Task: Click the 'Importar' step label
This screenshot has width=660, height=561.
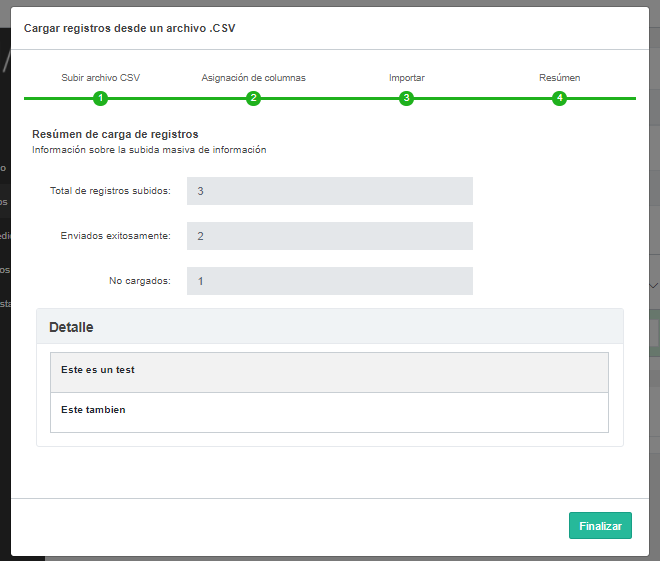Action: pyautogui.click(x=407, y=78)
